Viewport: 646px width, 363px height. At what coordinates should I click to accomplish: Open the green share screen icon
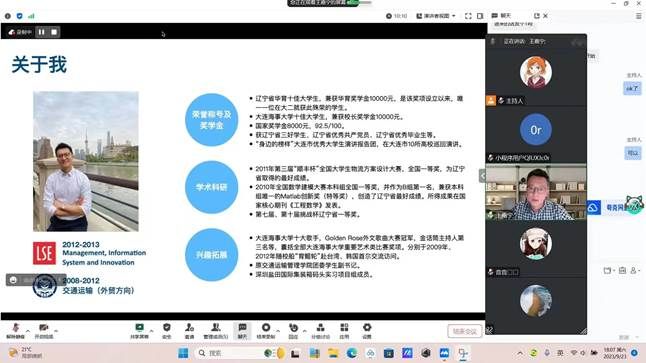pyautogui.click(x=140, y=330)
